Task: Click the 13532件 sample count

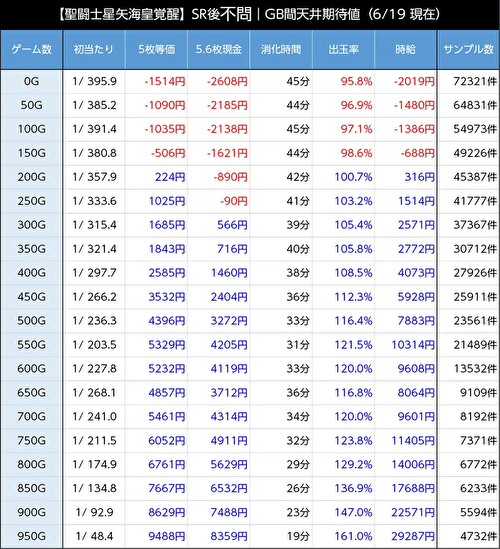Action: [x=475, y=369]
